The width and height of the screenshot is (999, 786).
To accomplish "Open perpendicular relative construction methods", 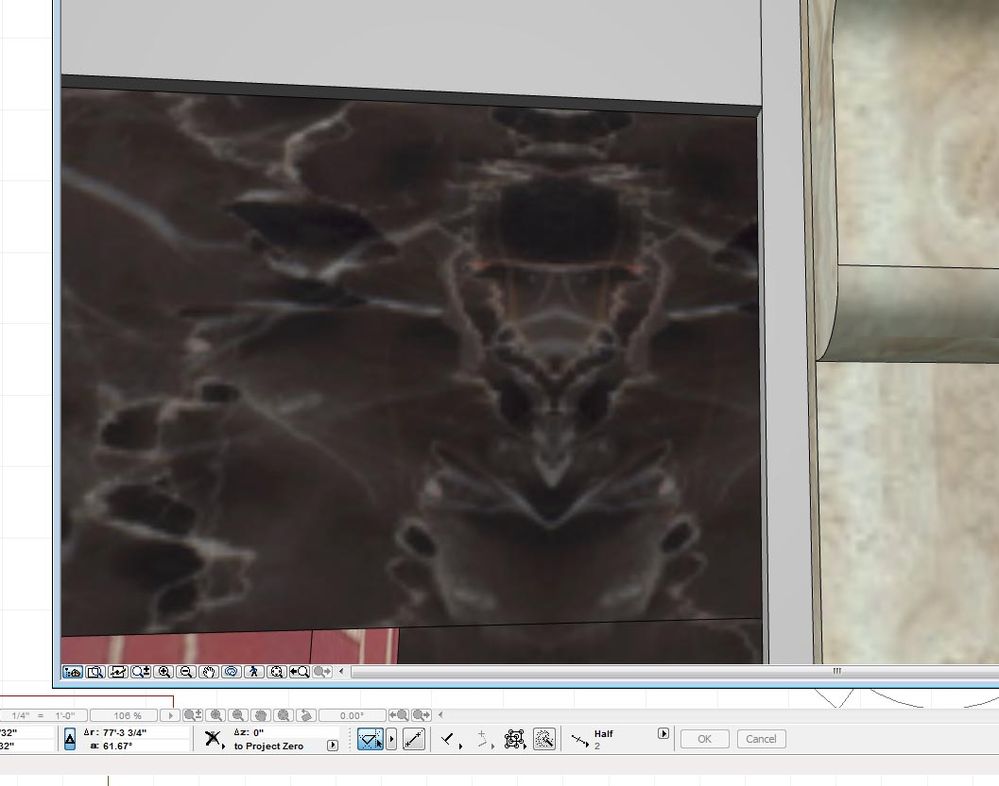I will coord(449,740).
